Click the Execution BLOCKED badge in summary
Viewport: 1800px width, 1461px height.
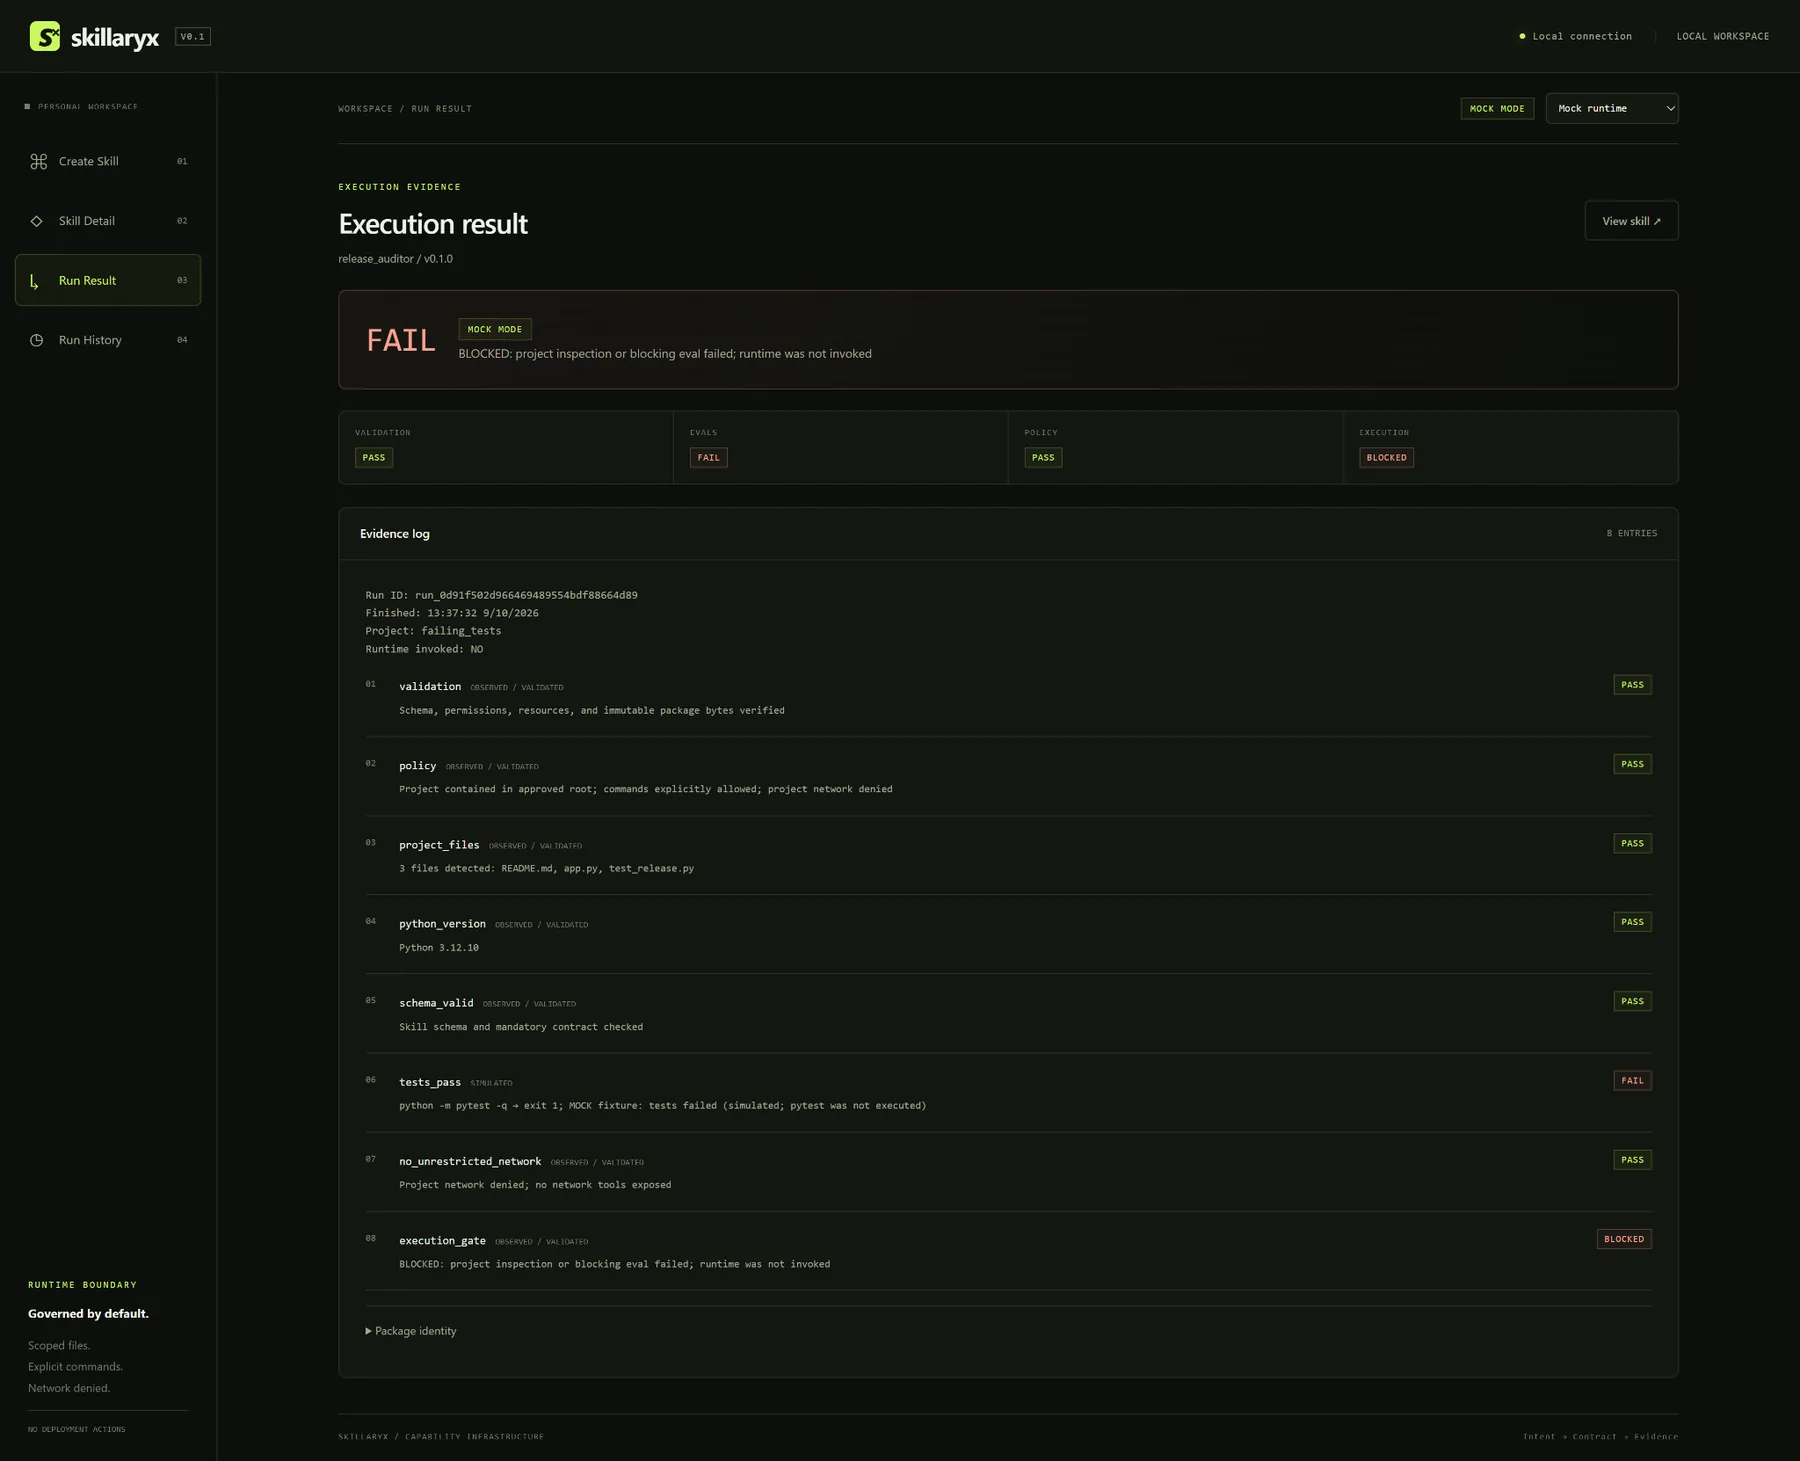point(1386,457)
